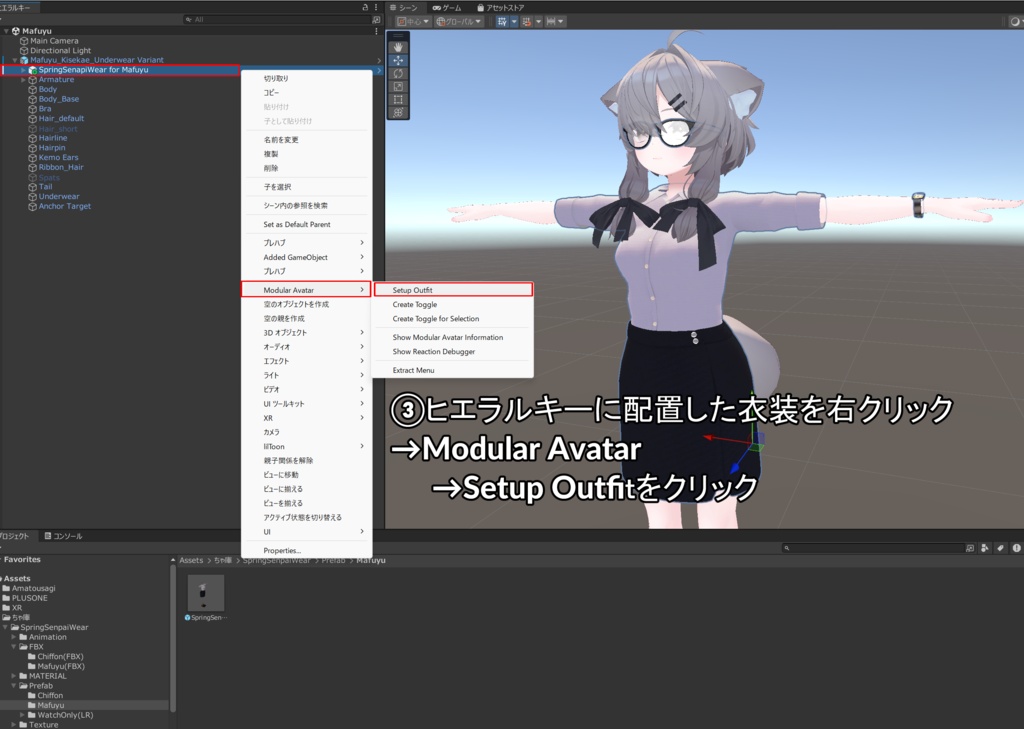Viewport: 1024px width, 729px height.
Task: Expand SpringSenapiWear for Mafuyu hierarchy item
Action: [x=24, y=70]
